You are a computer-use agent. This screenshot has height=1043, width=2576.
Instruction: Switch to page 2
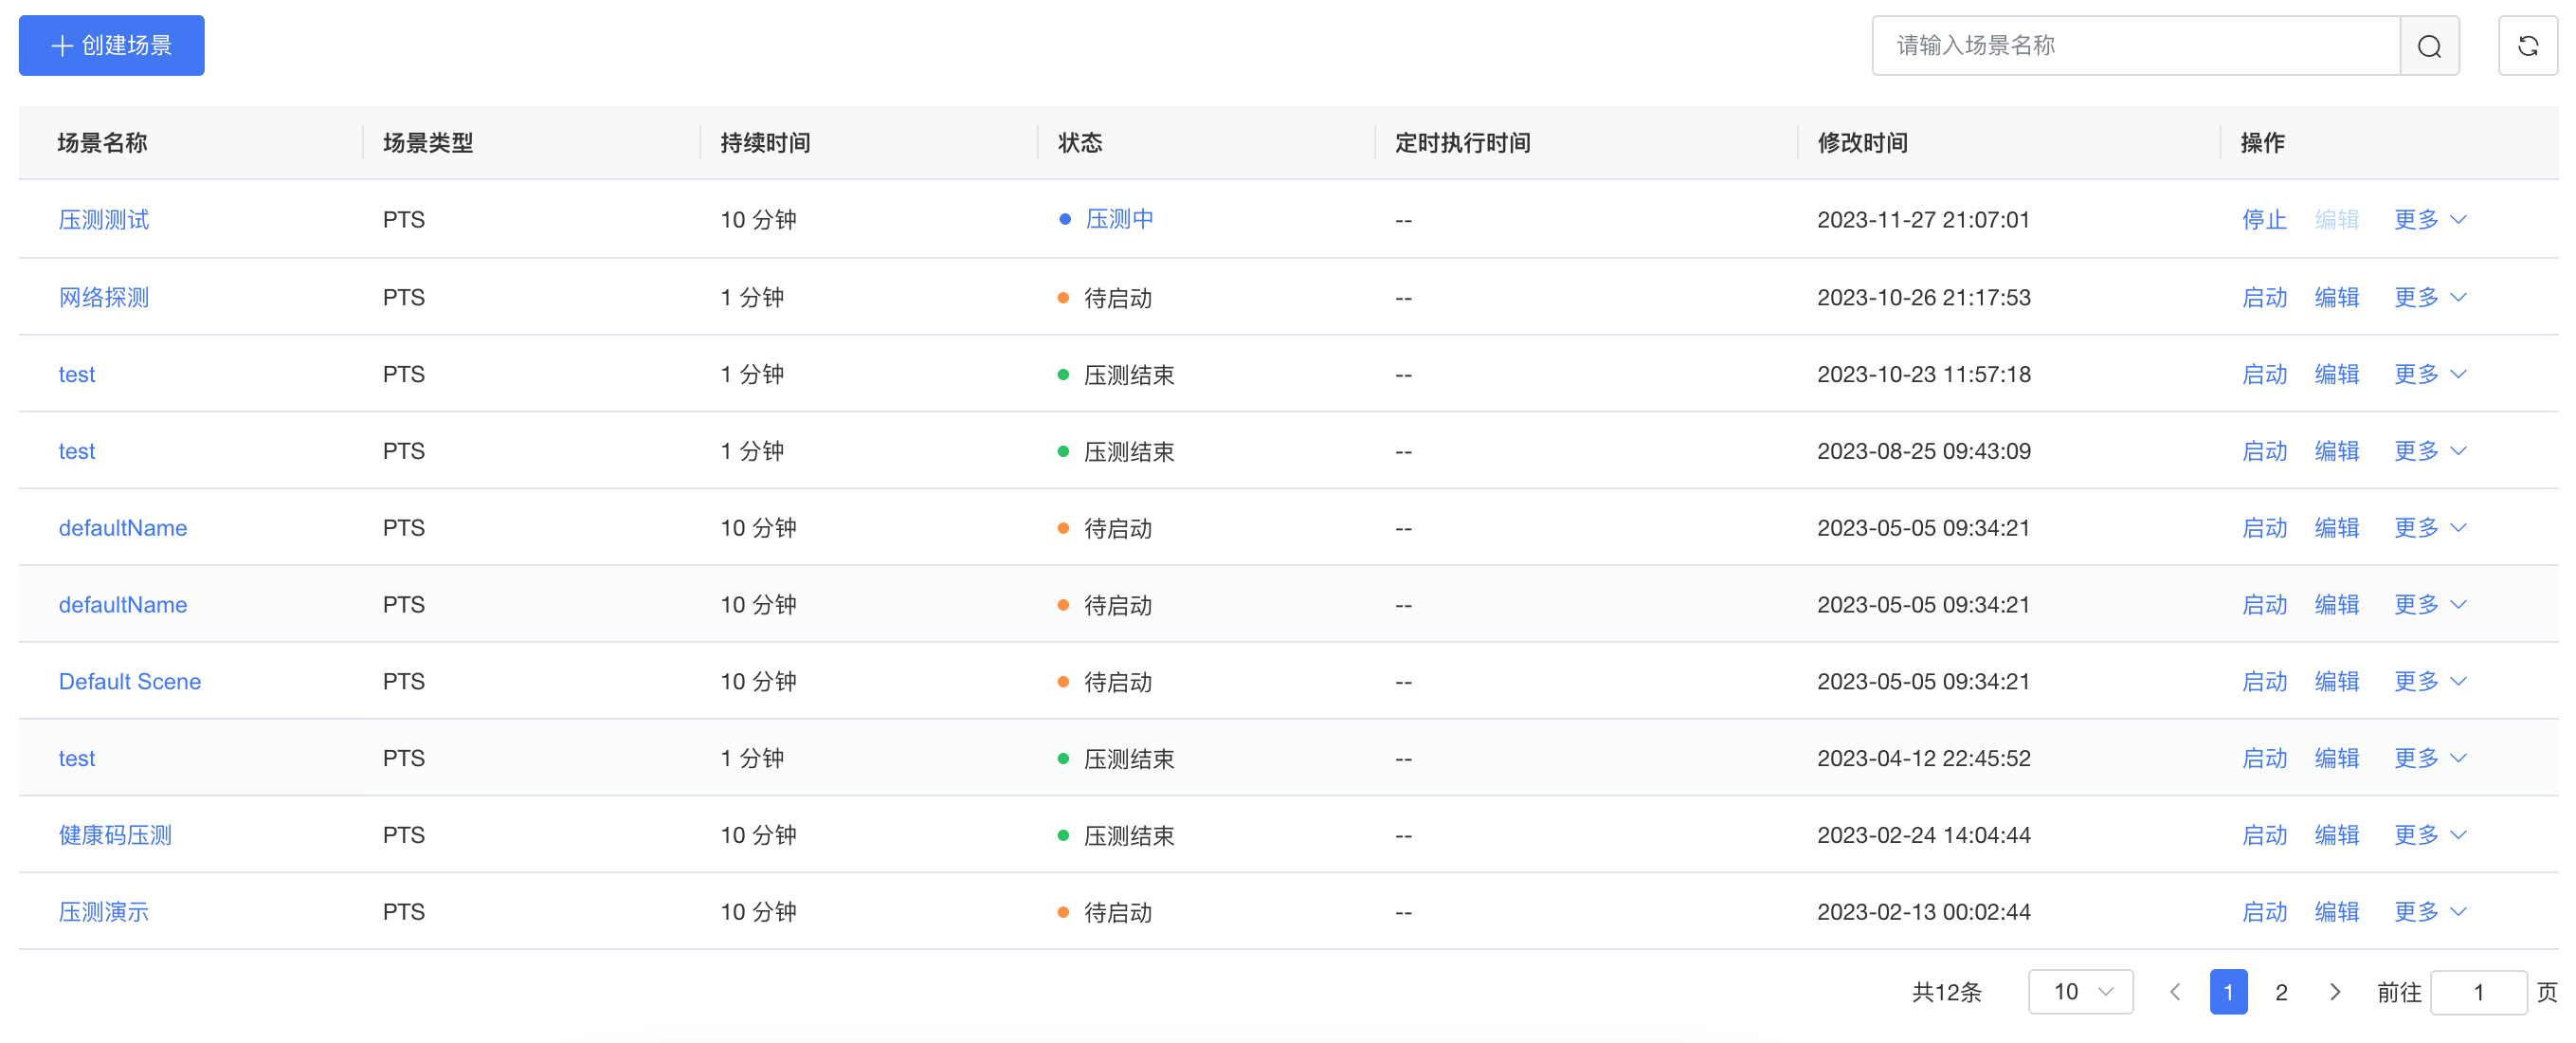(2281, 991)
